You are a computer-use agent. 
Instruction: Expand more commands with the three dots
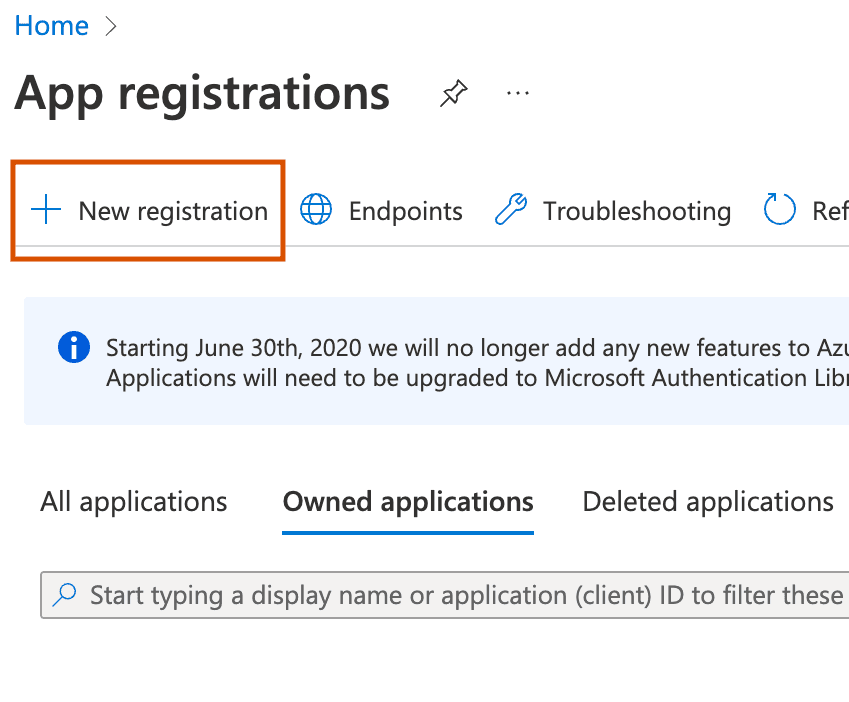coord(517,92)
